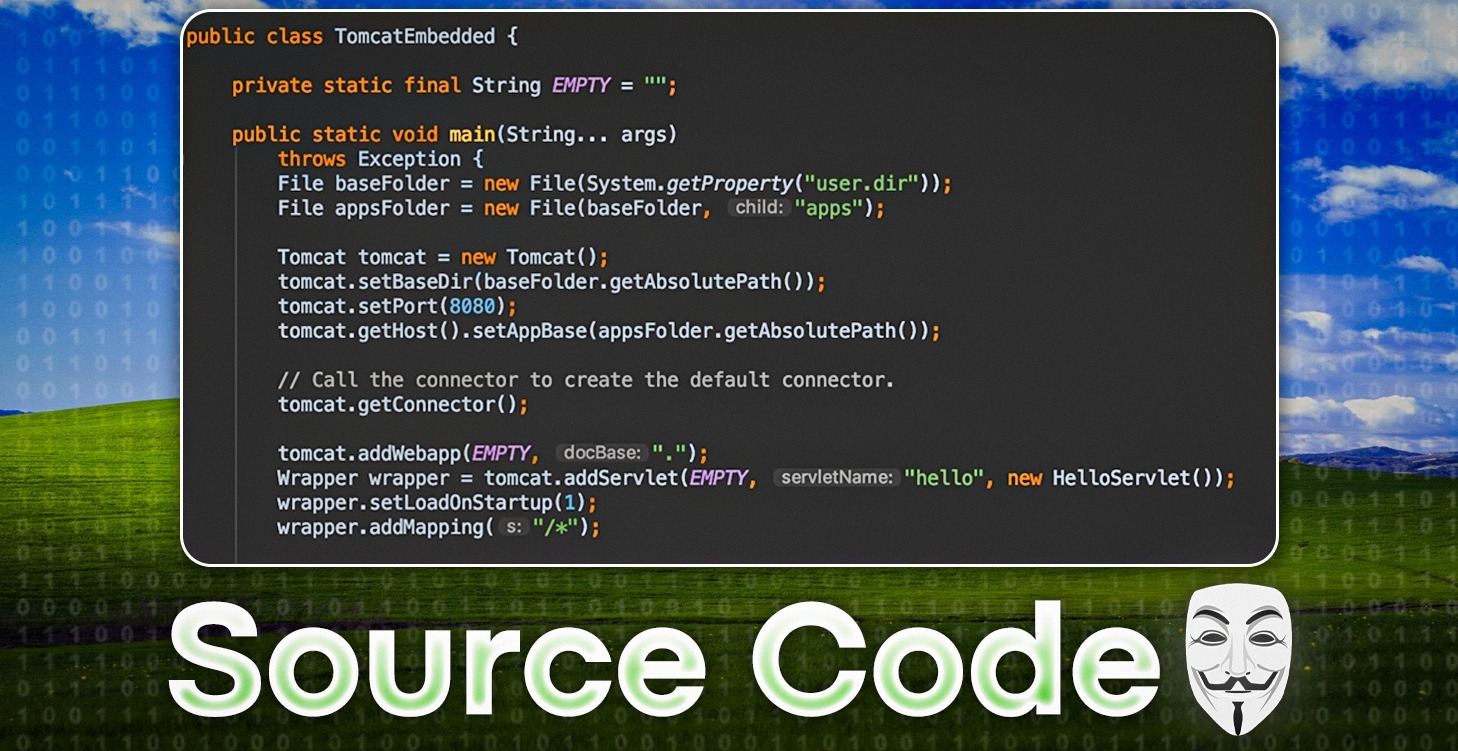The image size is (1458, 751).
Task: Click the addServlet method call
Action: (x=621, y=478)
